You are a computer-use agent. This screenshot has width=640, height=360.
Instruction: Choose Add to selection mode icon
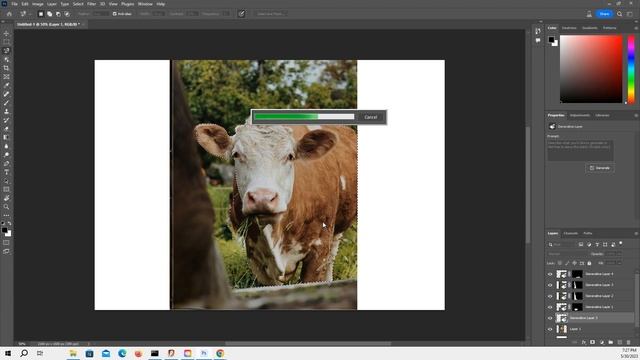tap(49, 14)
